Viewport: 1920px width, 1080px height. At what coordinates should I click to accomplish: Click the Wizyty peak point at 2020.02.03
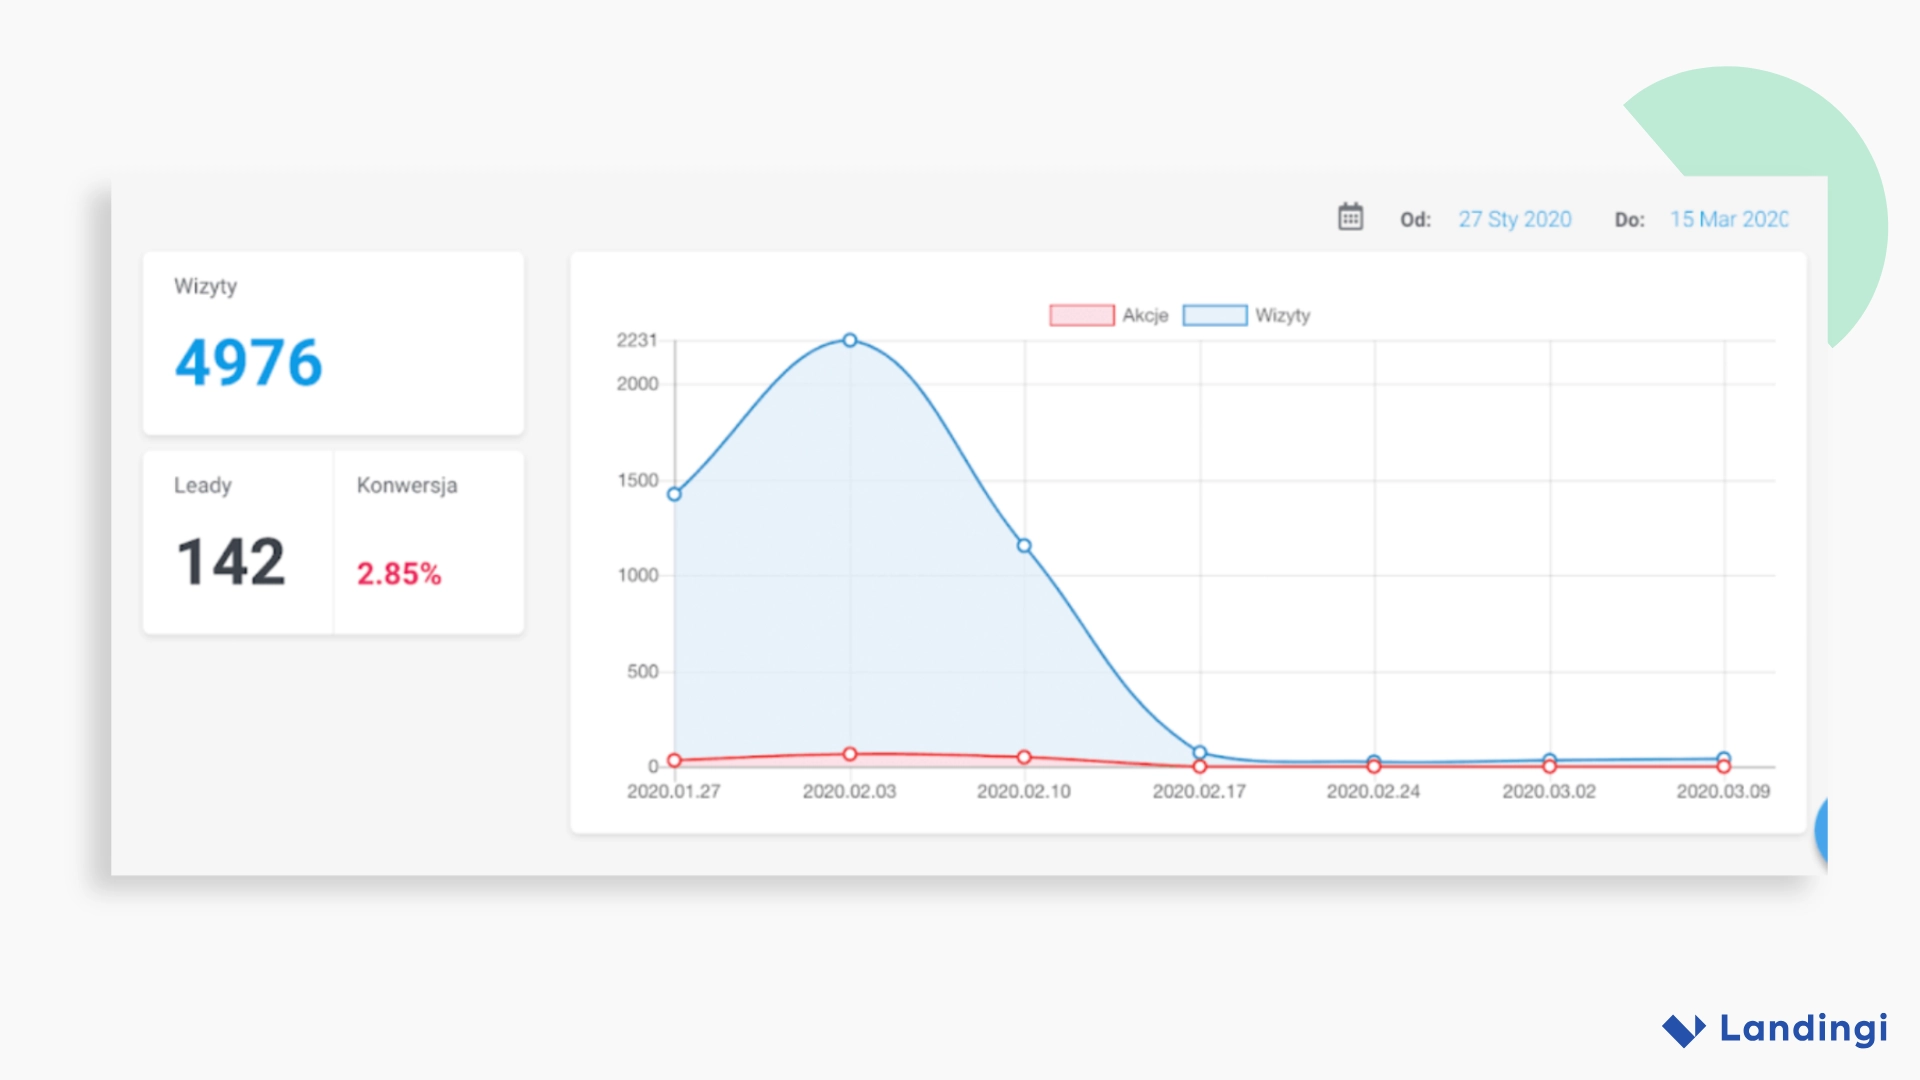[849, 340]
